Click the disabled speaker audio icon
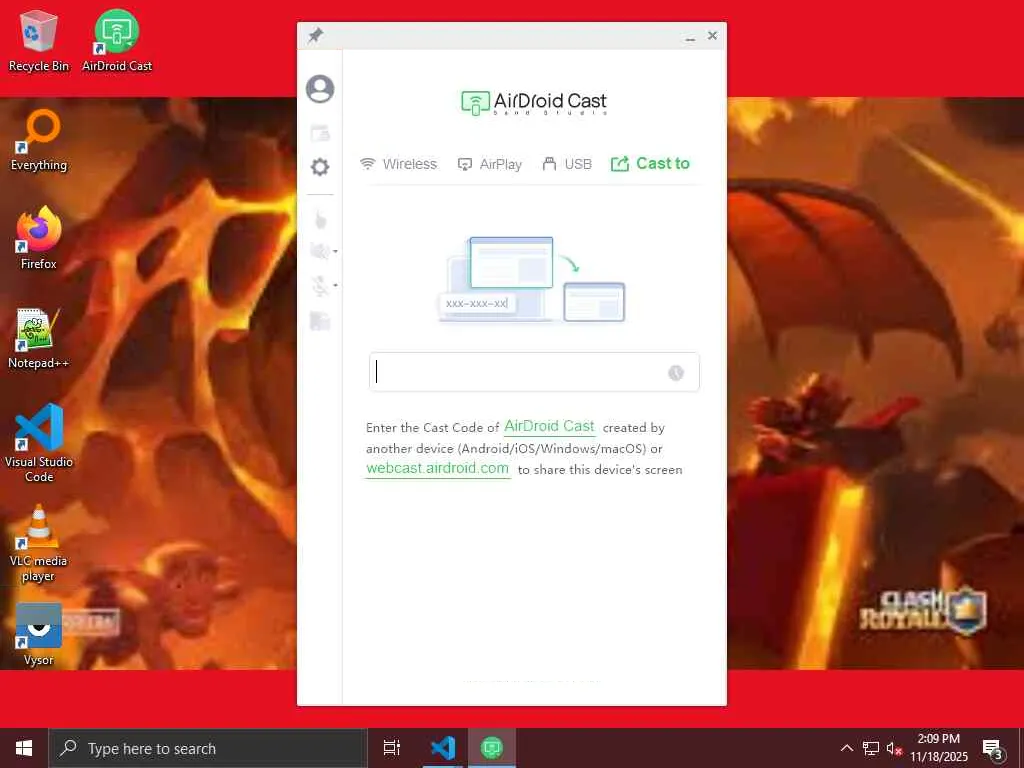The height and width of the screenshot is (768, 1024). click(319, 251)
